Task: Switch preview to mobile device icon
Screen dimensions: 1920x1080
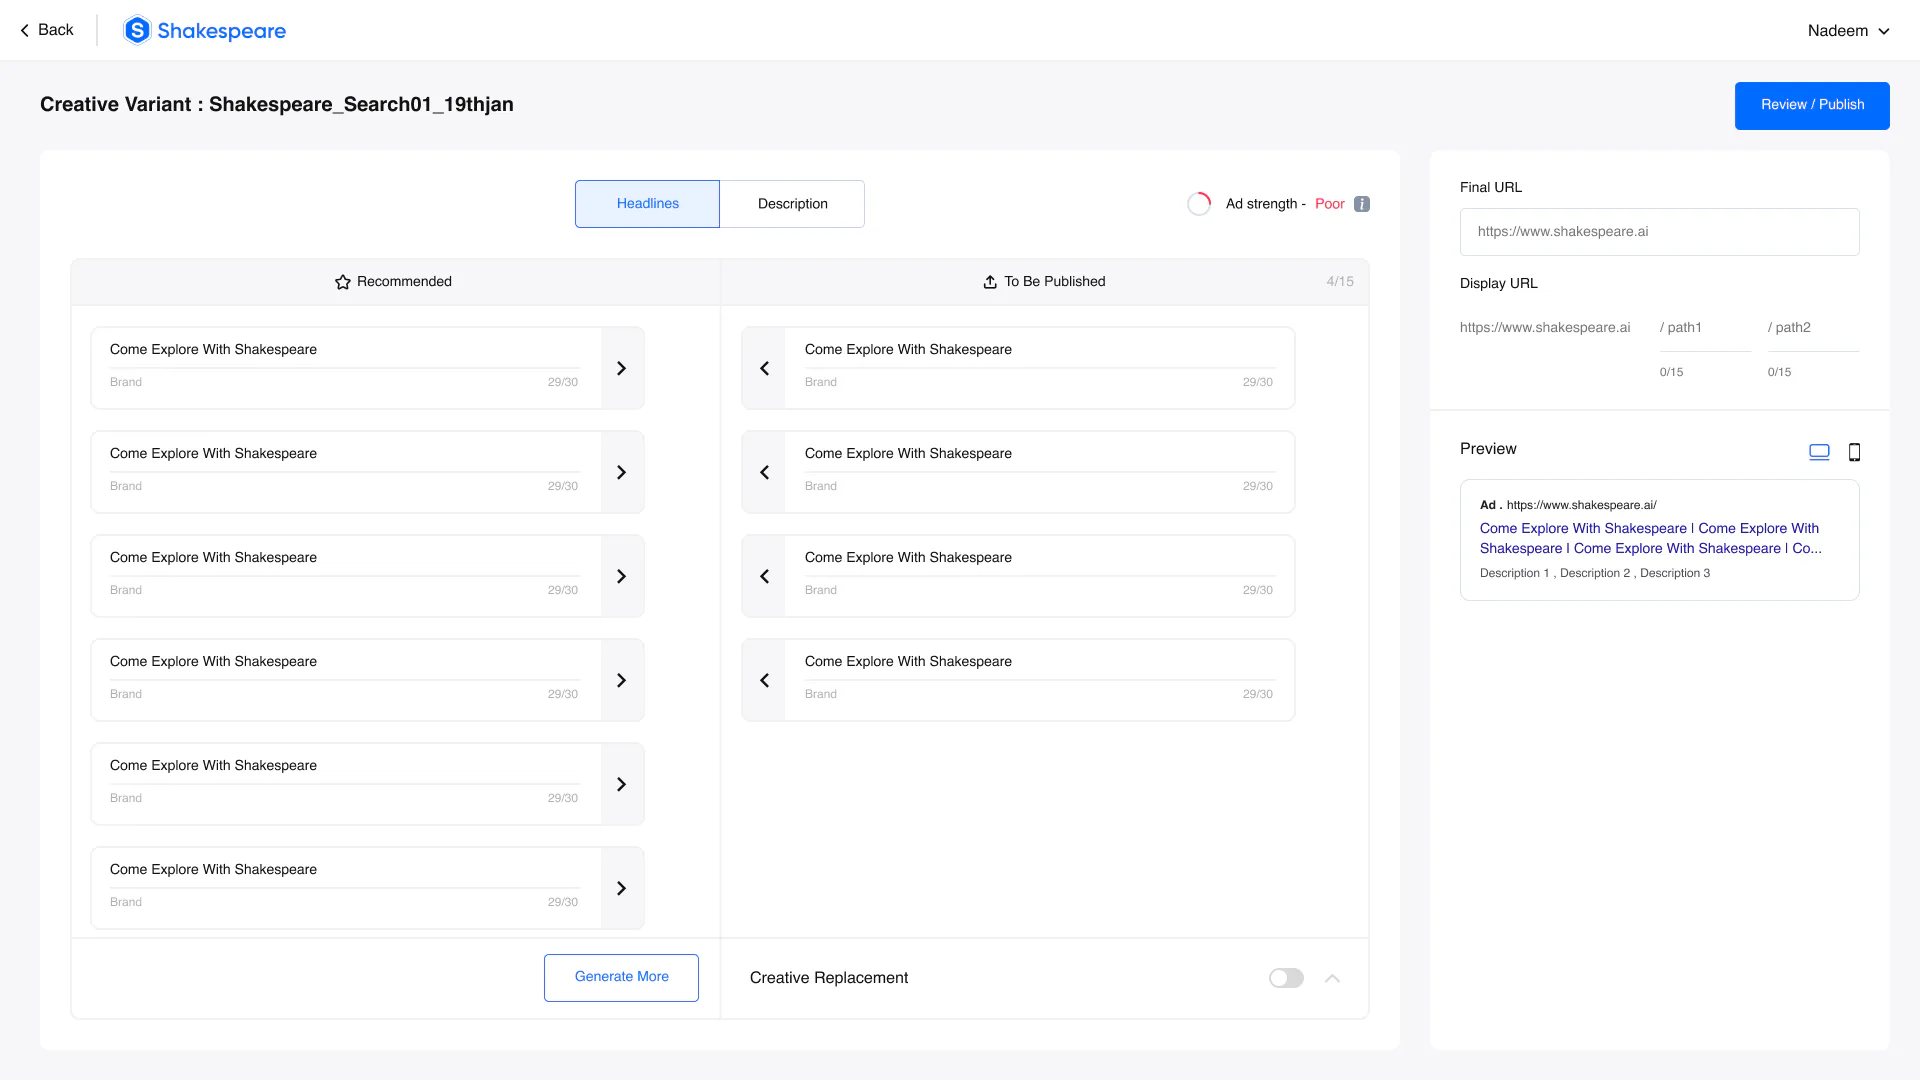Action: [1854, 452]
